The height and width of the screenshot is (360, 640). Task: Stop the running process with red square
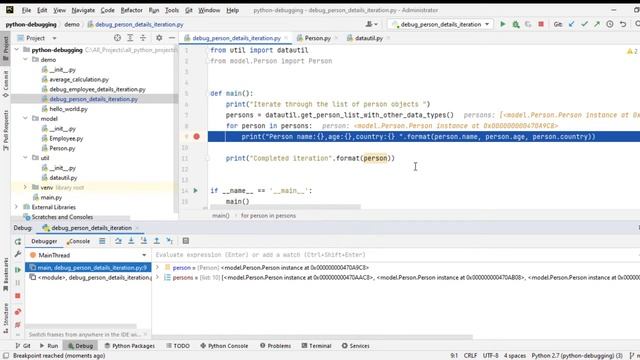(541, 24)
